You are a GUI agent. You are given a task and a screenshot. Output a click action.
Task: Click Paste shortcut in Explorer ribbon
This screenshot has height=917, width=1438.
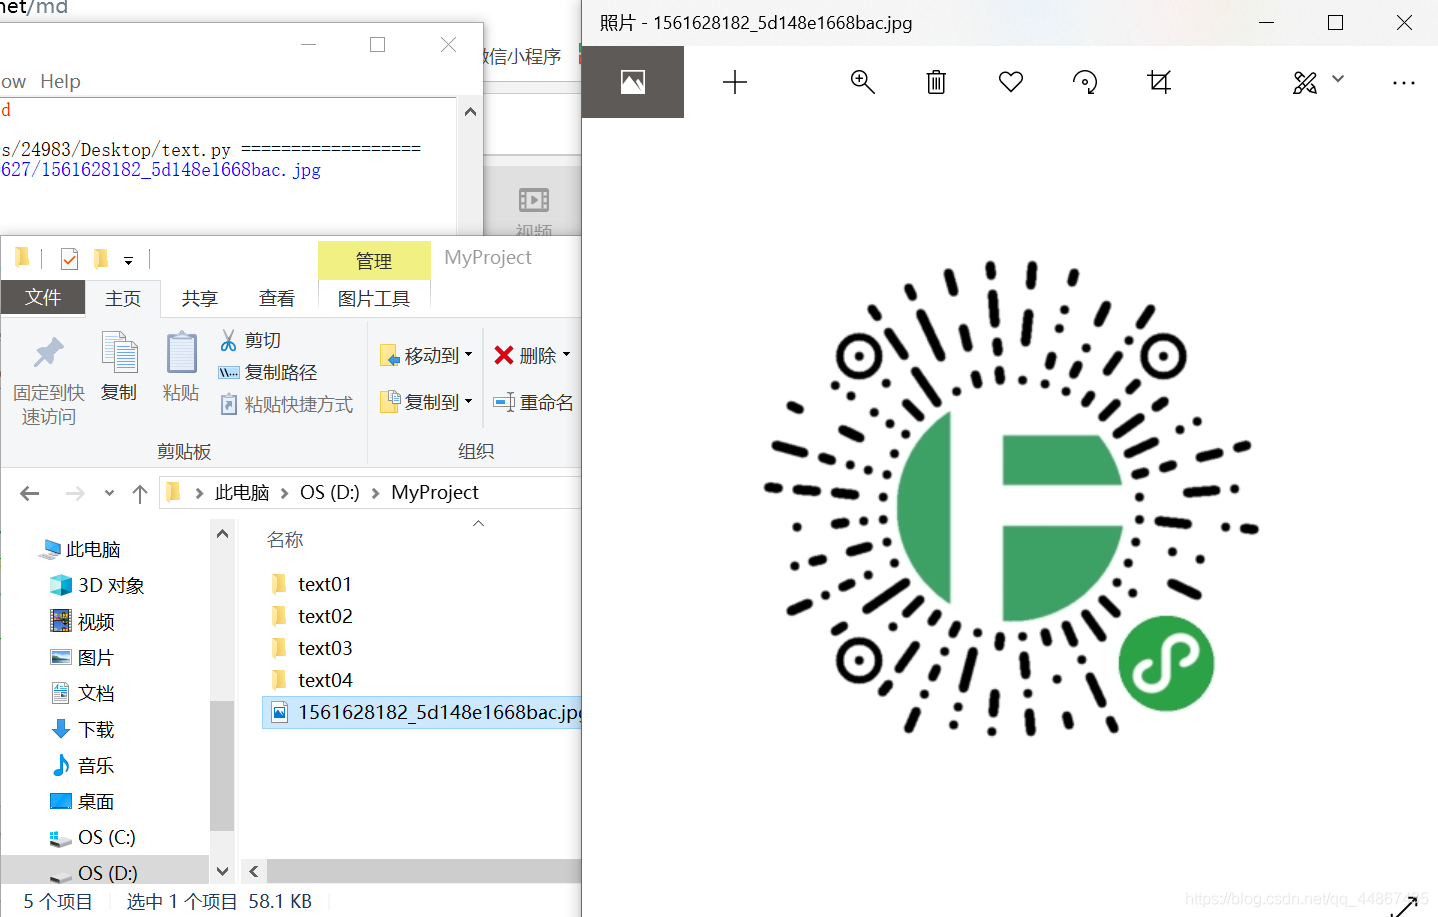point(286,404)
